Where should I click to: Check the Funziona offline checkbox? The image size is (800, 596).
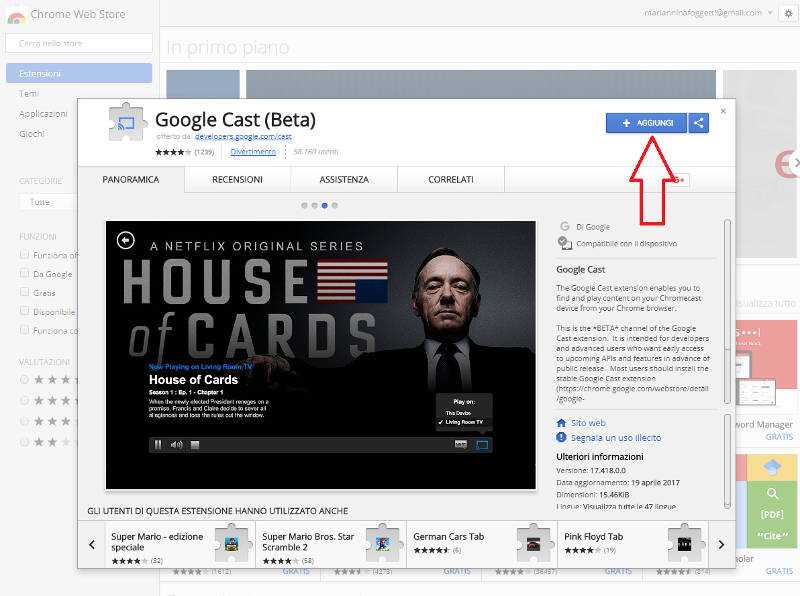(x=24, y=254)
